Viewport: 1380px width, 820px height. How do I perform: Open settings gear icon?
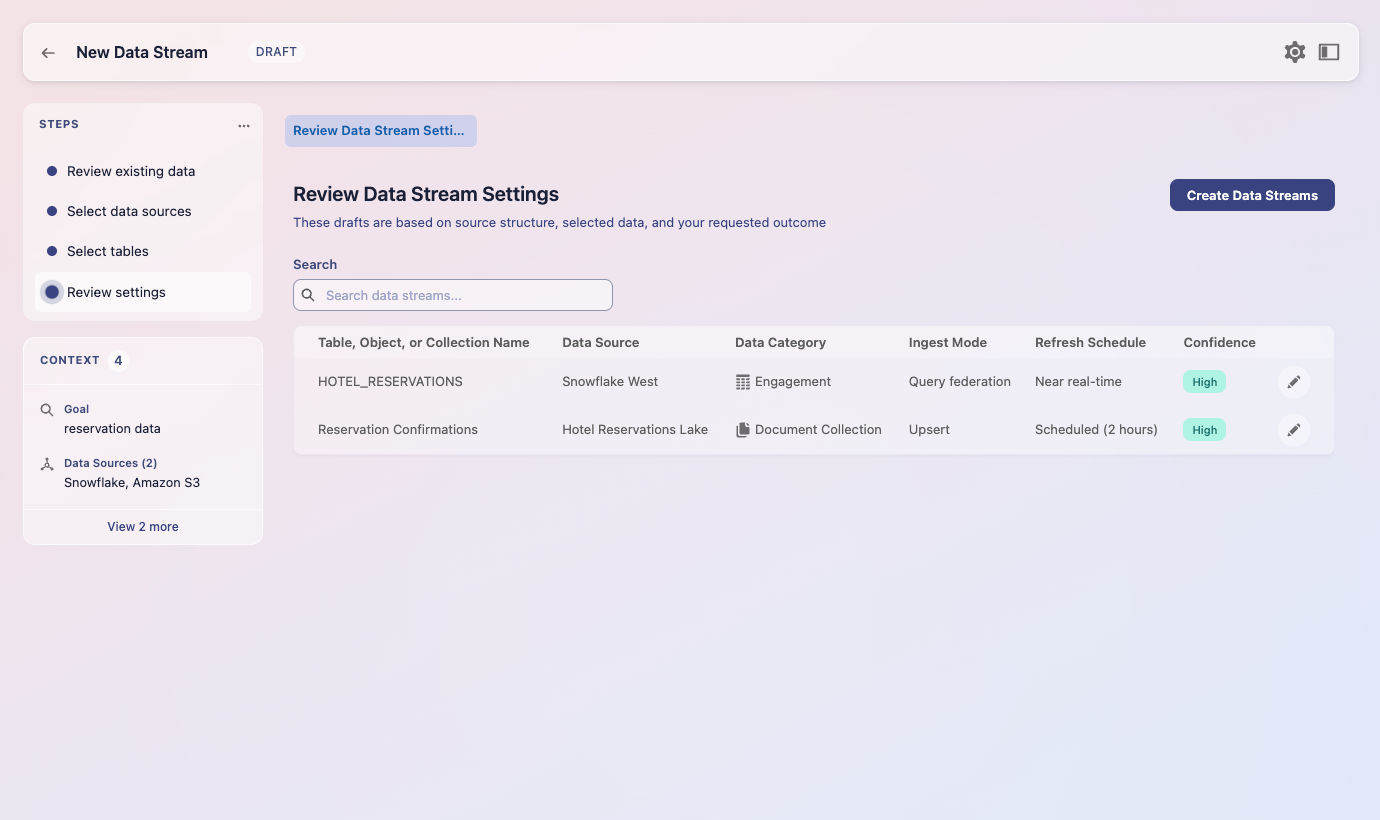[1295, 52]
